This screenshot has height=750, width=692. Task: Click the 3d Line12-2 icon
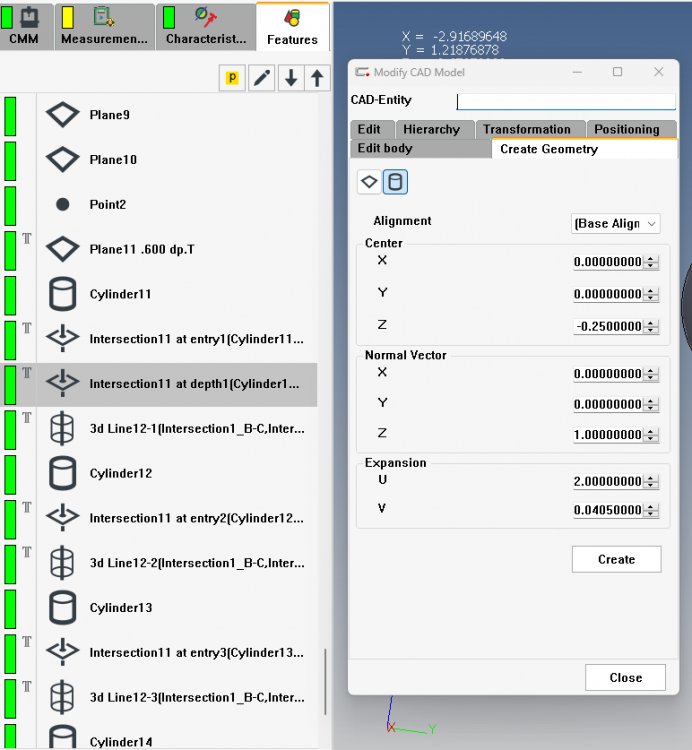(x=63, y=563)
